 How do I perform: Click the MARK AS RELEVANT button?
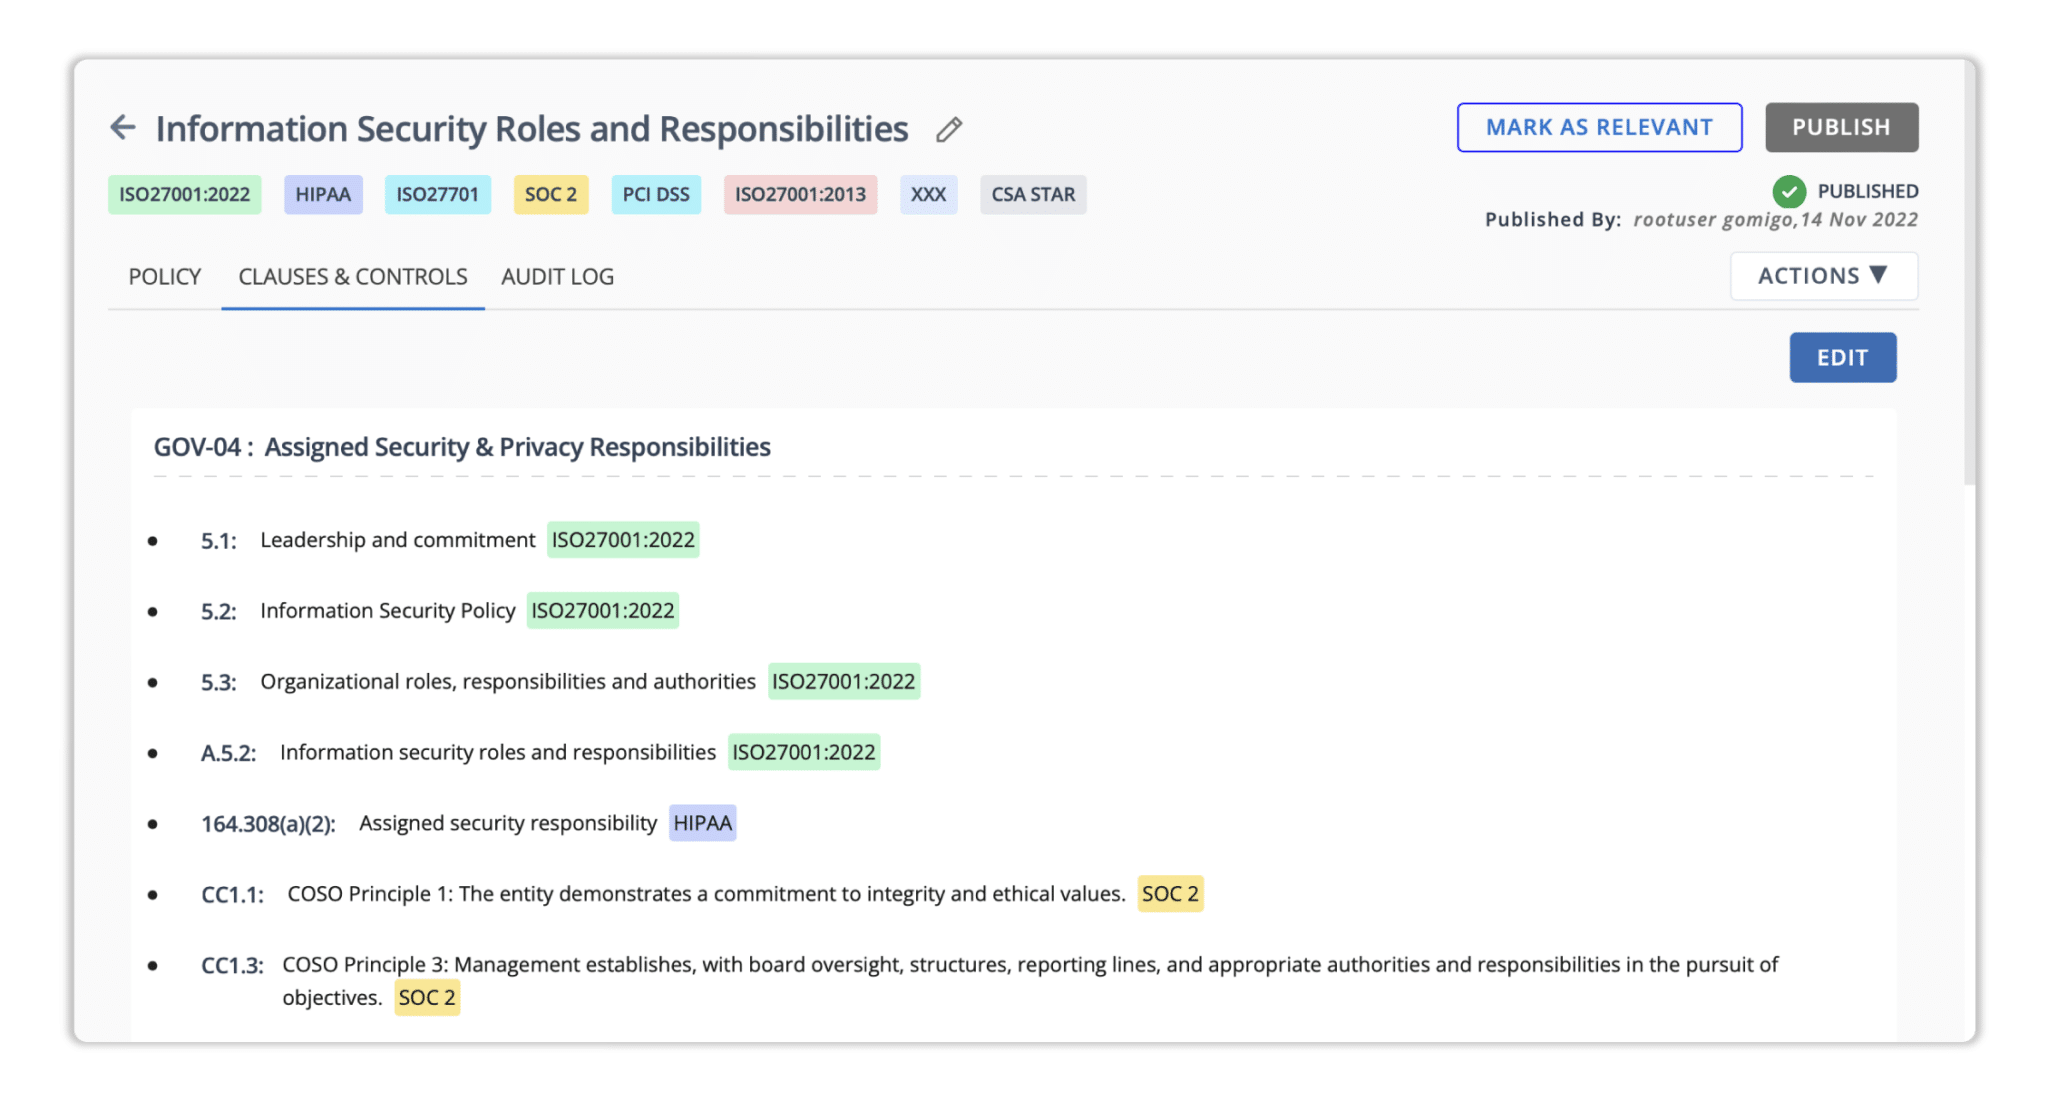click(x=1599, y=127)
